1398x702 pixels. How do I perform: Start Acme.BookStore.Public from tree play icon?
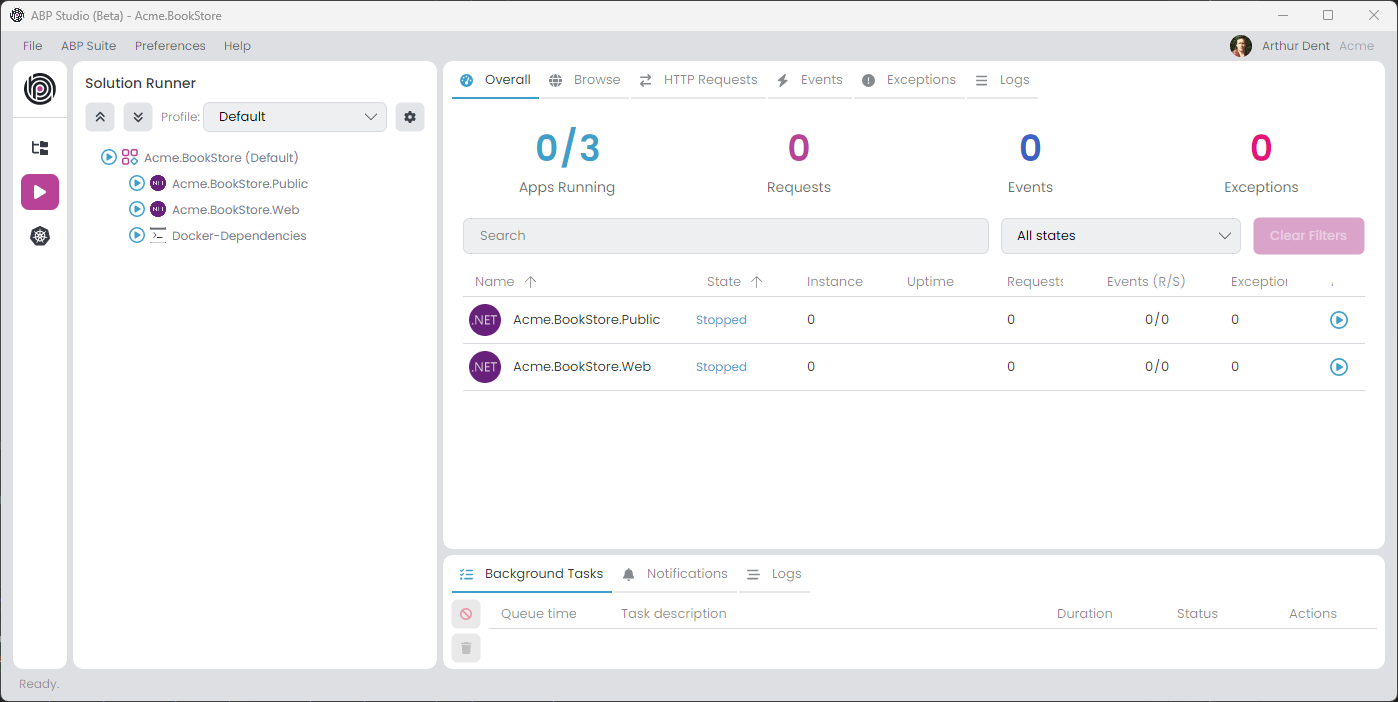click(x=137, y=183)
